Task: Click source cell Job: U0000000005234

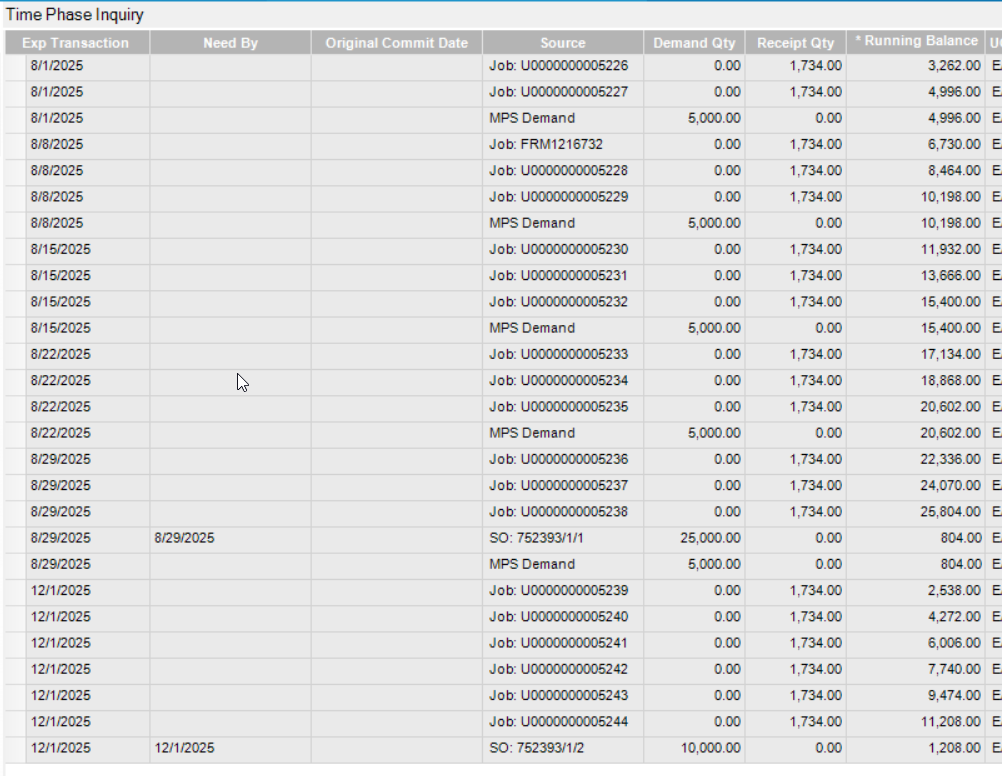Action: pos(563,380)
